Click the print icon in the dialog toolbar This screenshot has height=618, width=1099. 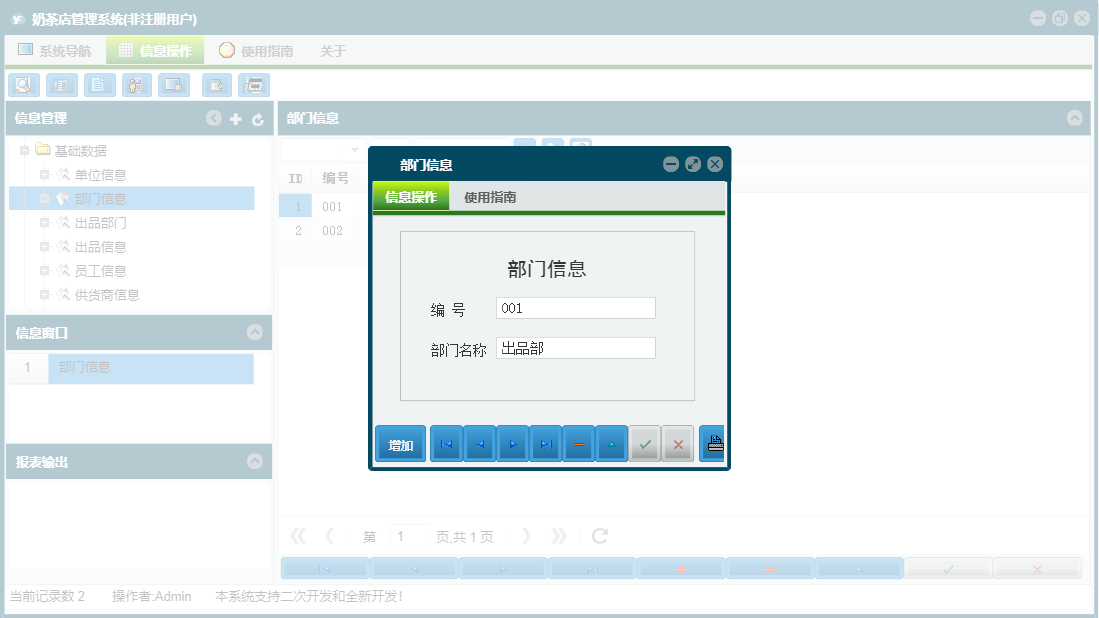coord(712,443)
